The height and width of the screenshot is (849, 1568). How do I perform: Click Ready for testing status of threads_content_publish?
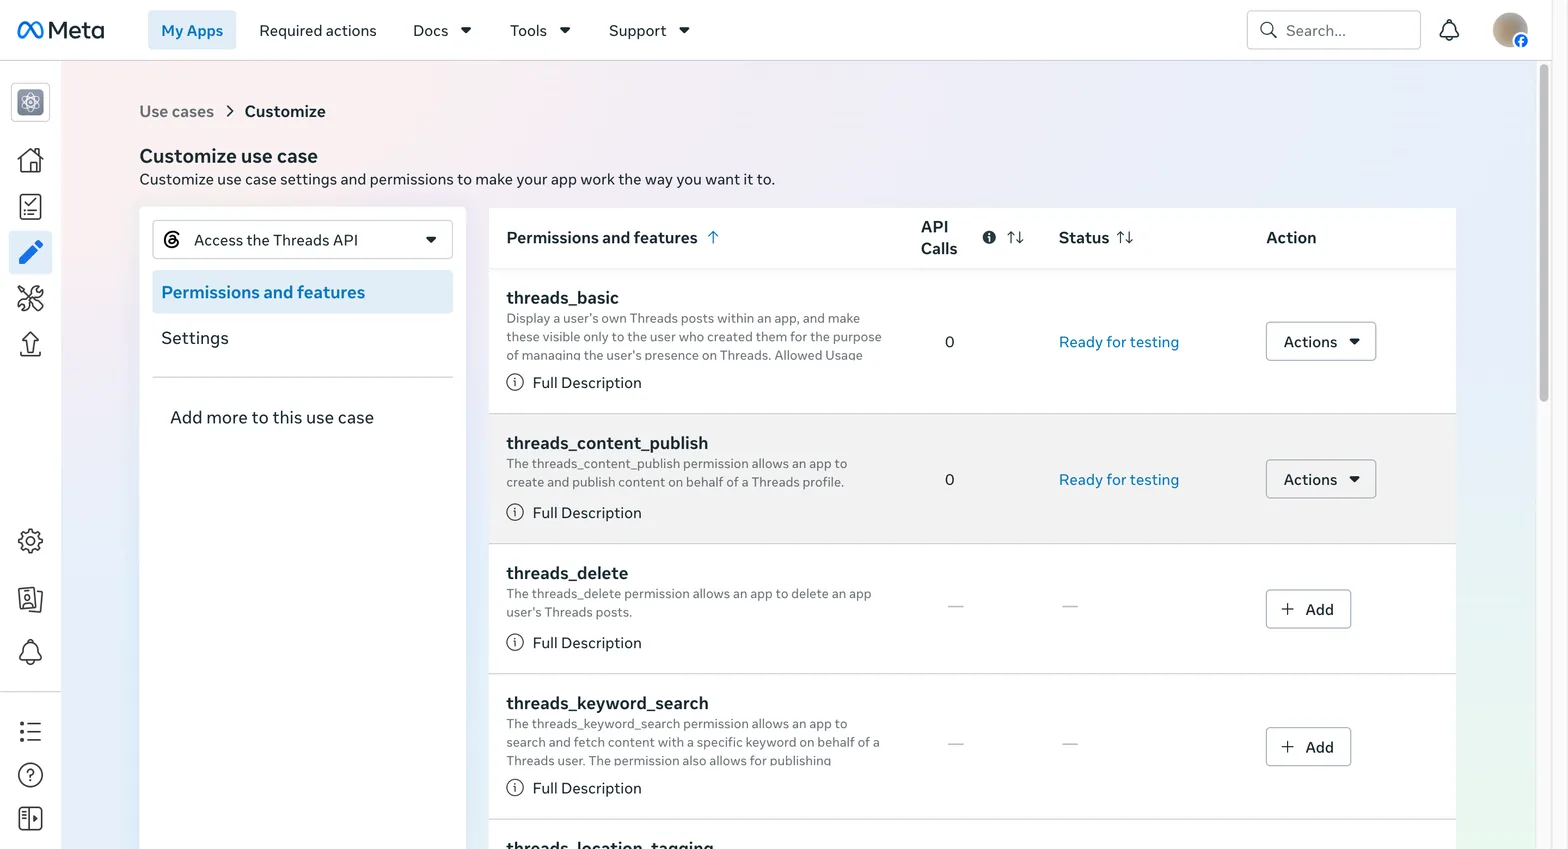coord(1119,480)
